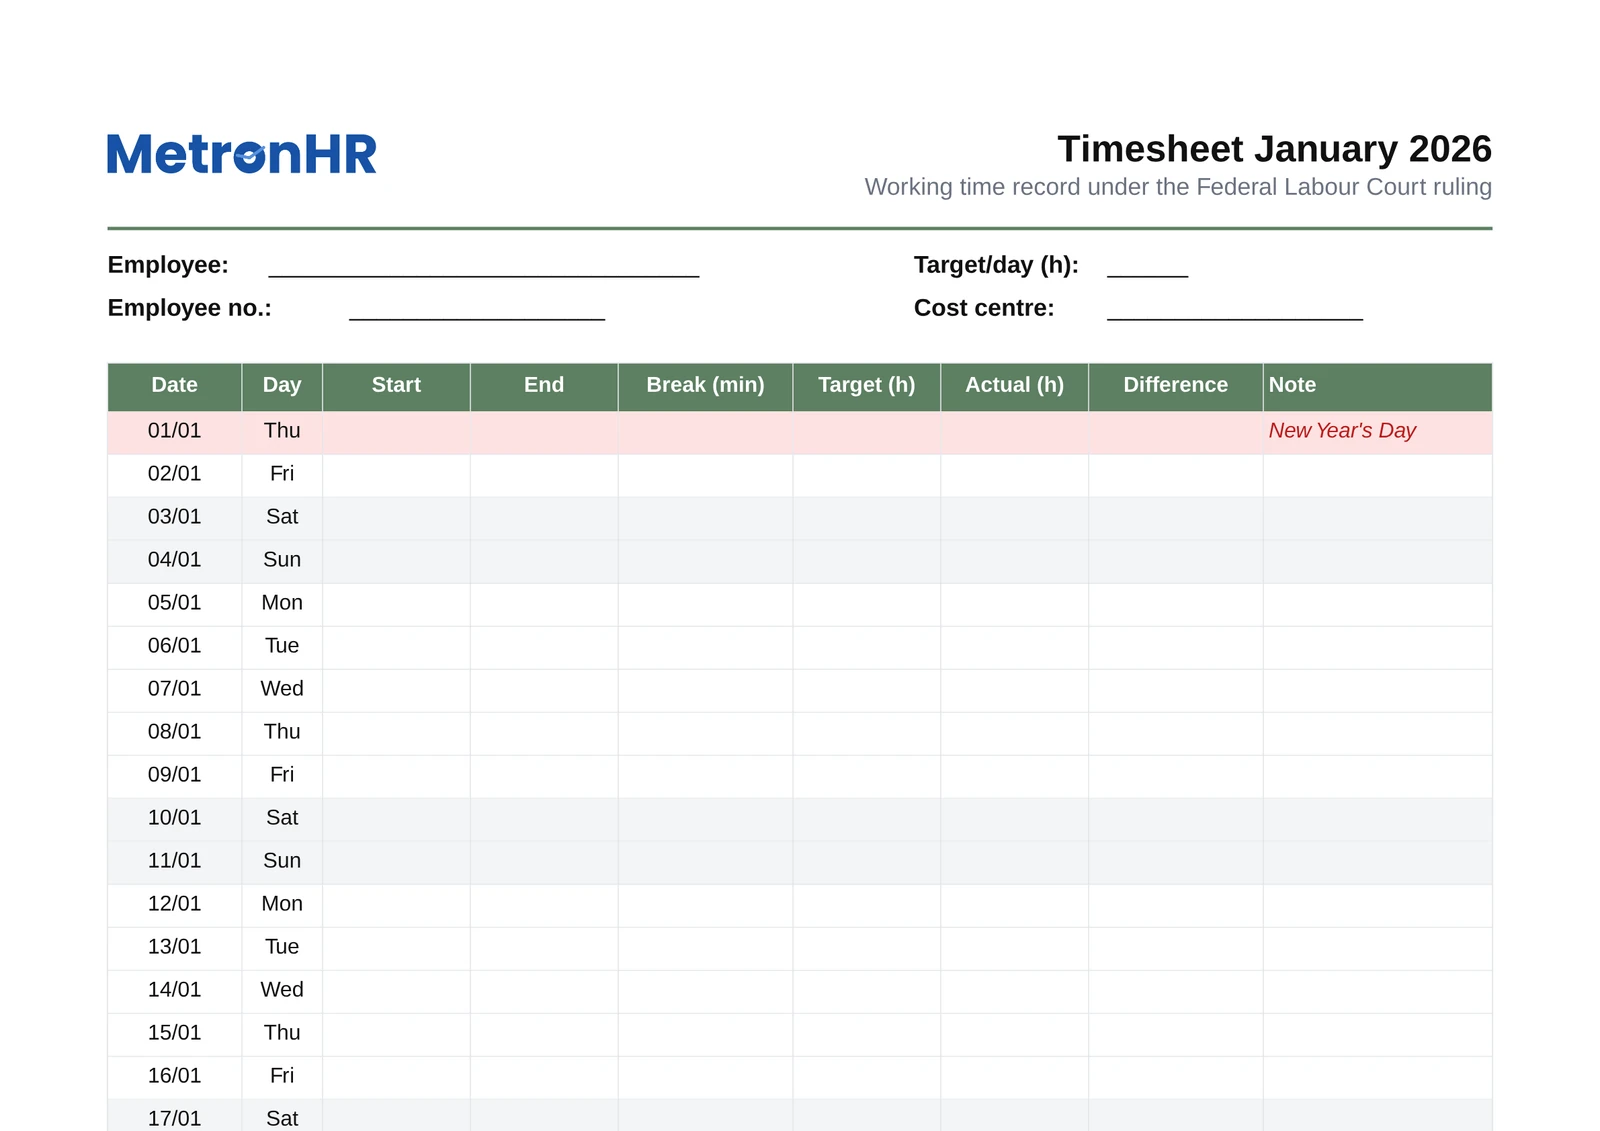This screenshot has height=1131, width=1600.
Task: Click the New Year's Day note
Action: point(1342,431)
